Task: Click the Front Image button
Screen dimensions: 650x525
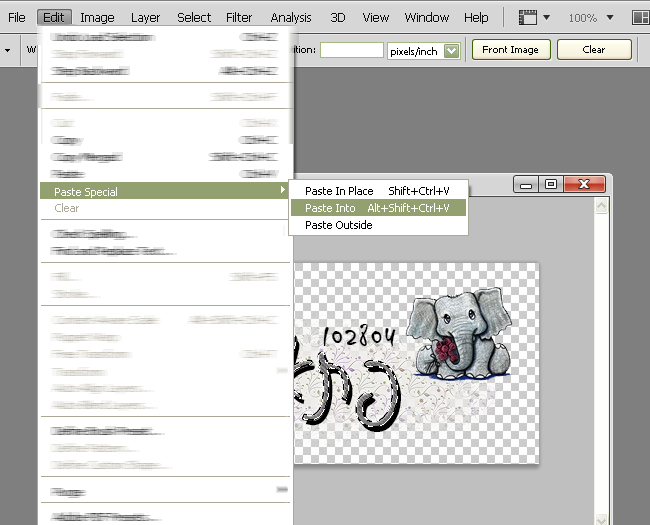Action: [x=511, y=50]
